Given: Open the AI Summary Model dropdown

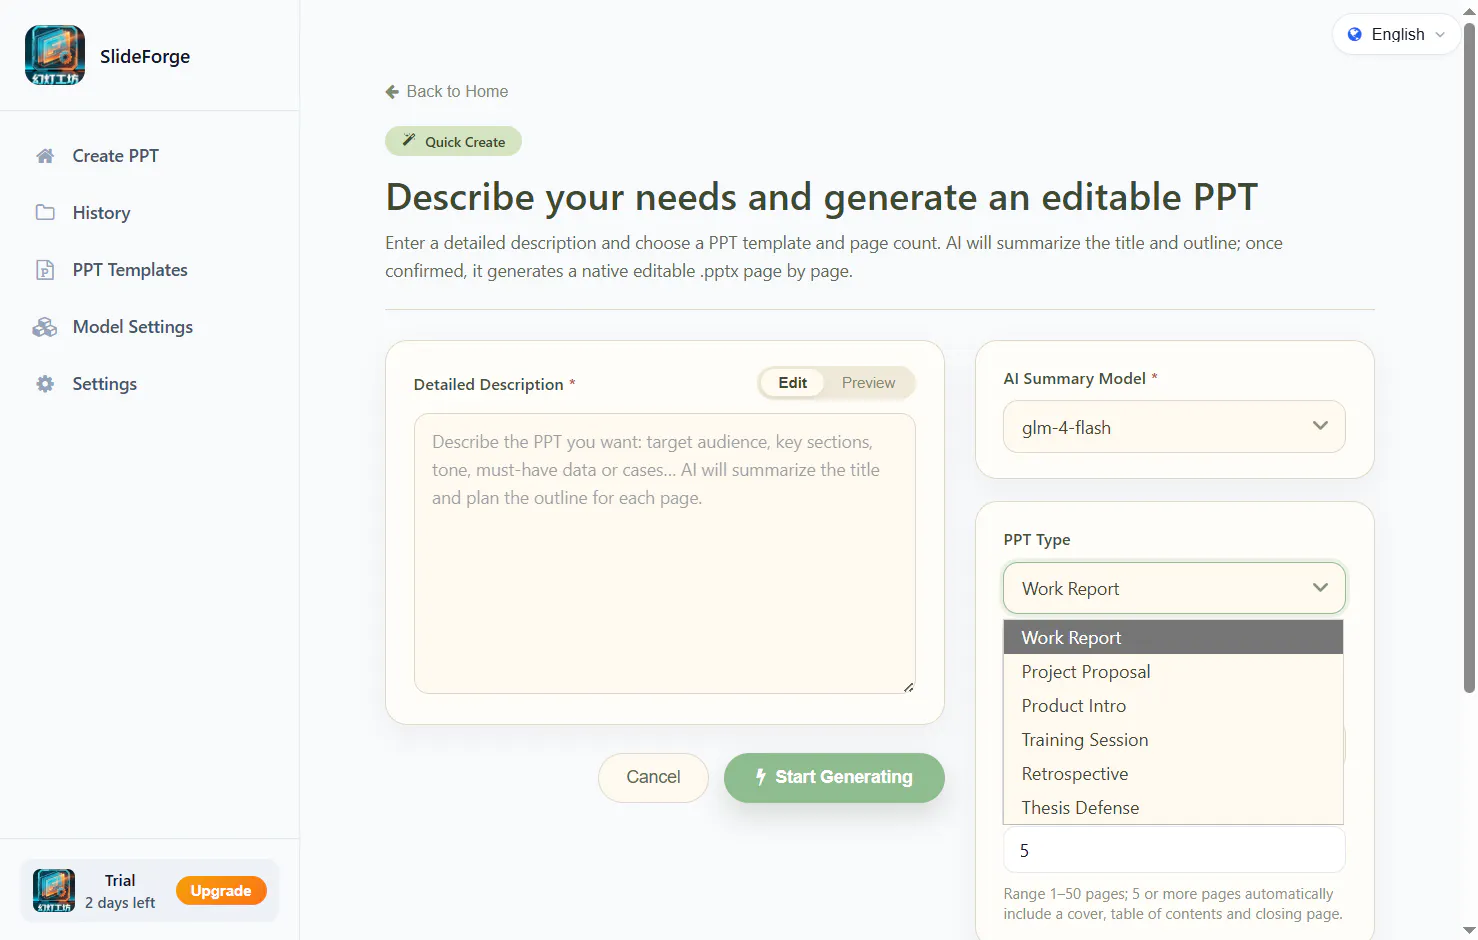Looking at the screenshot, I should (1174, 427).
